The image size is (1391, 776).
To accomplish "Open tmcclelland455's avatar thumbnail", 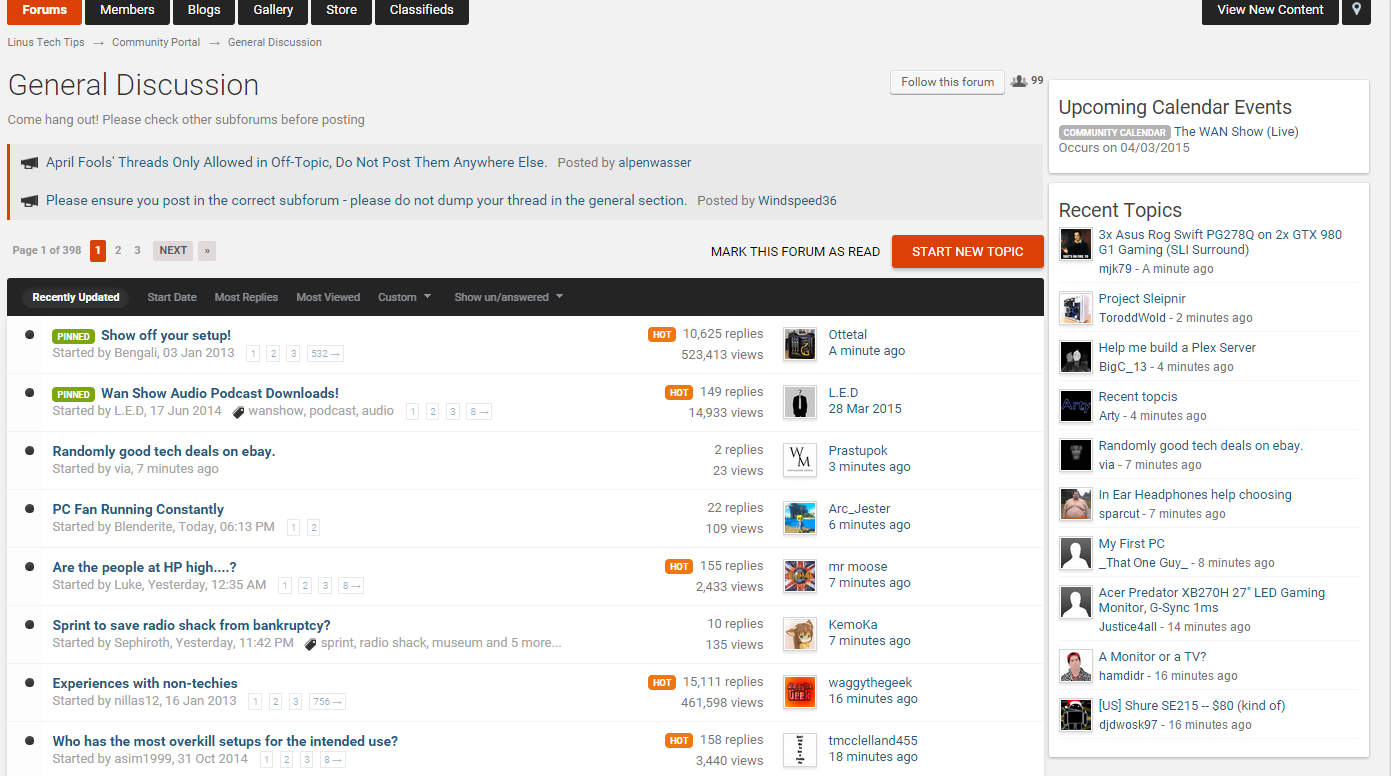I will [800, 750].
